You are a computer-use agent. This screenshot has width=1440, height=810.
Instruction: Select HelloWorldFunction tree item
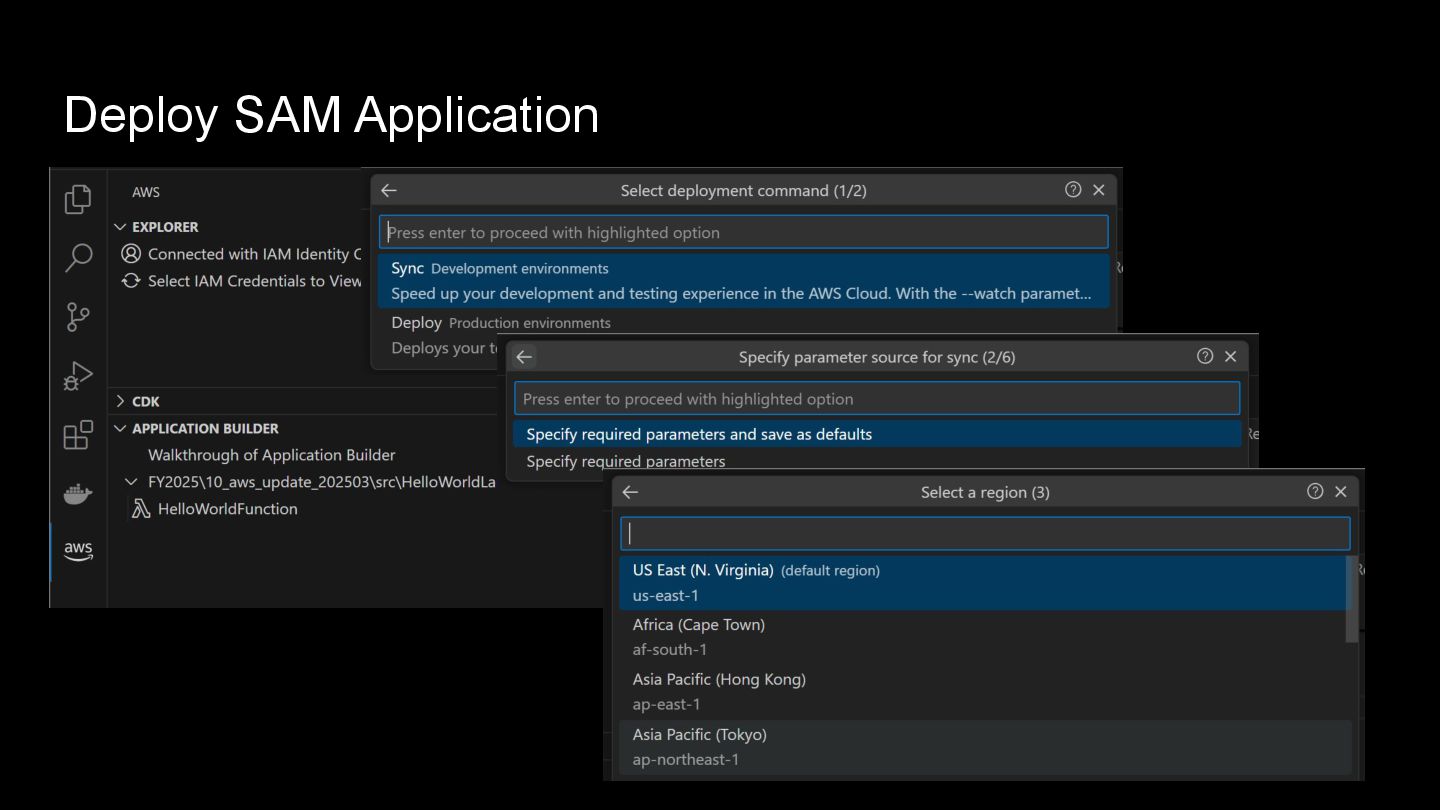227,509
